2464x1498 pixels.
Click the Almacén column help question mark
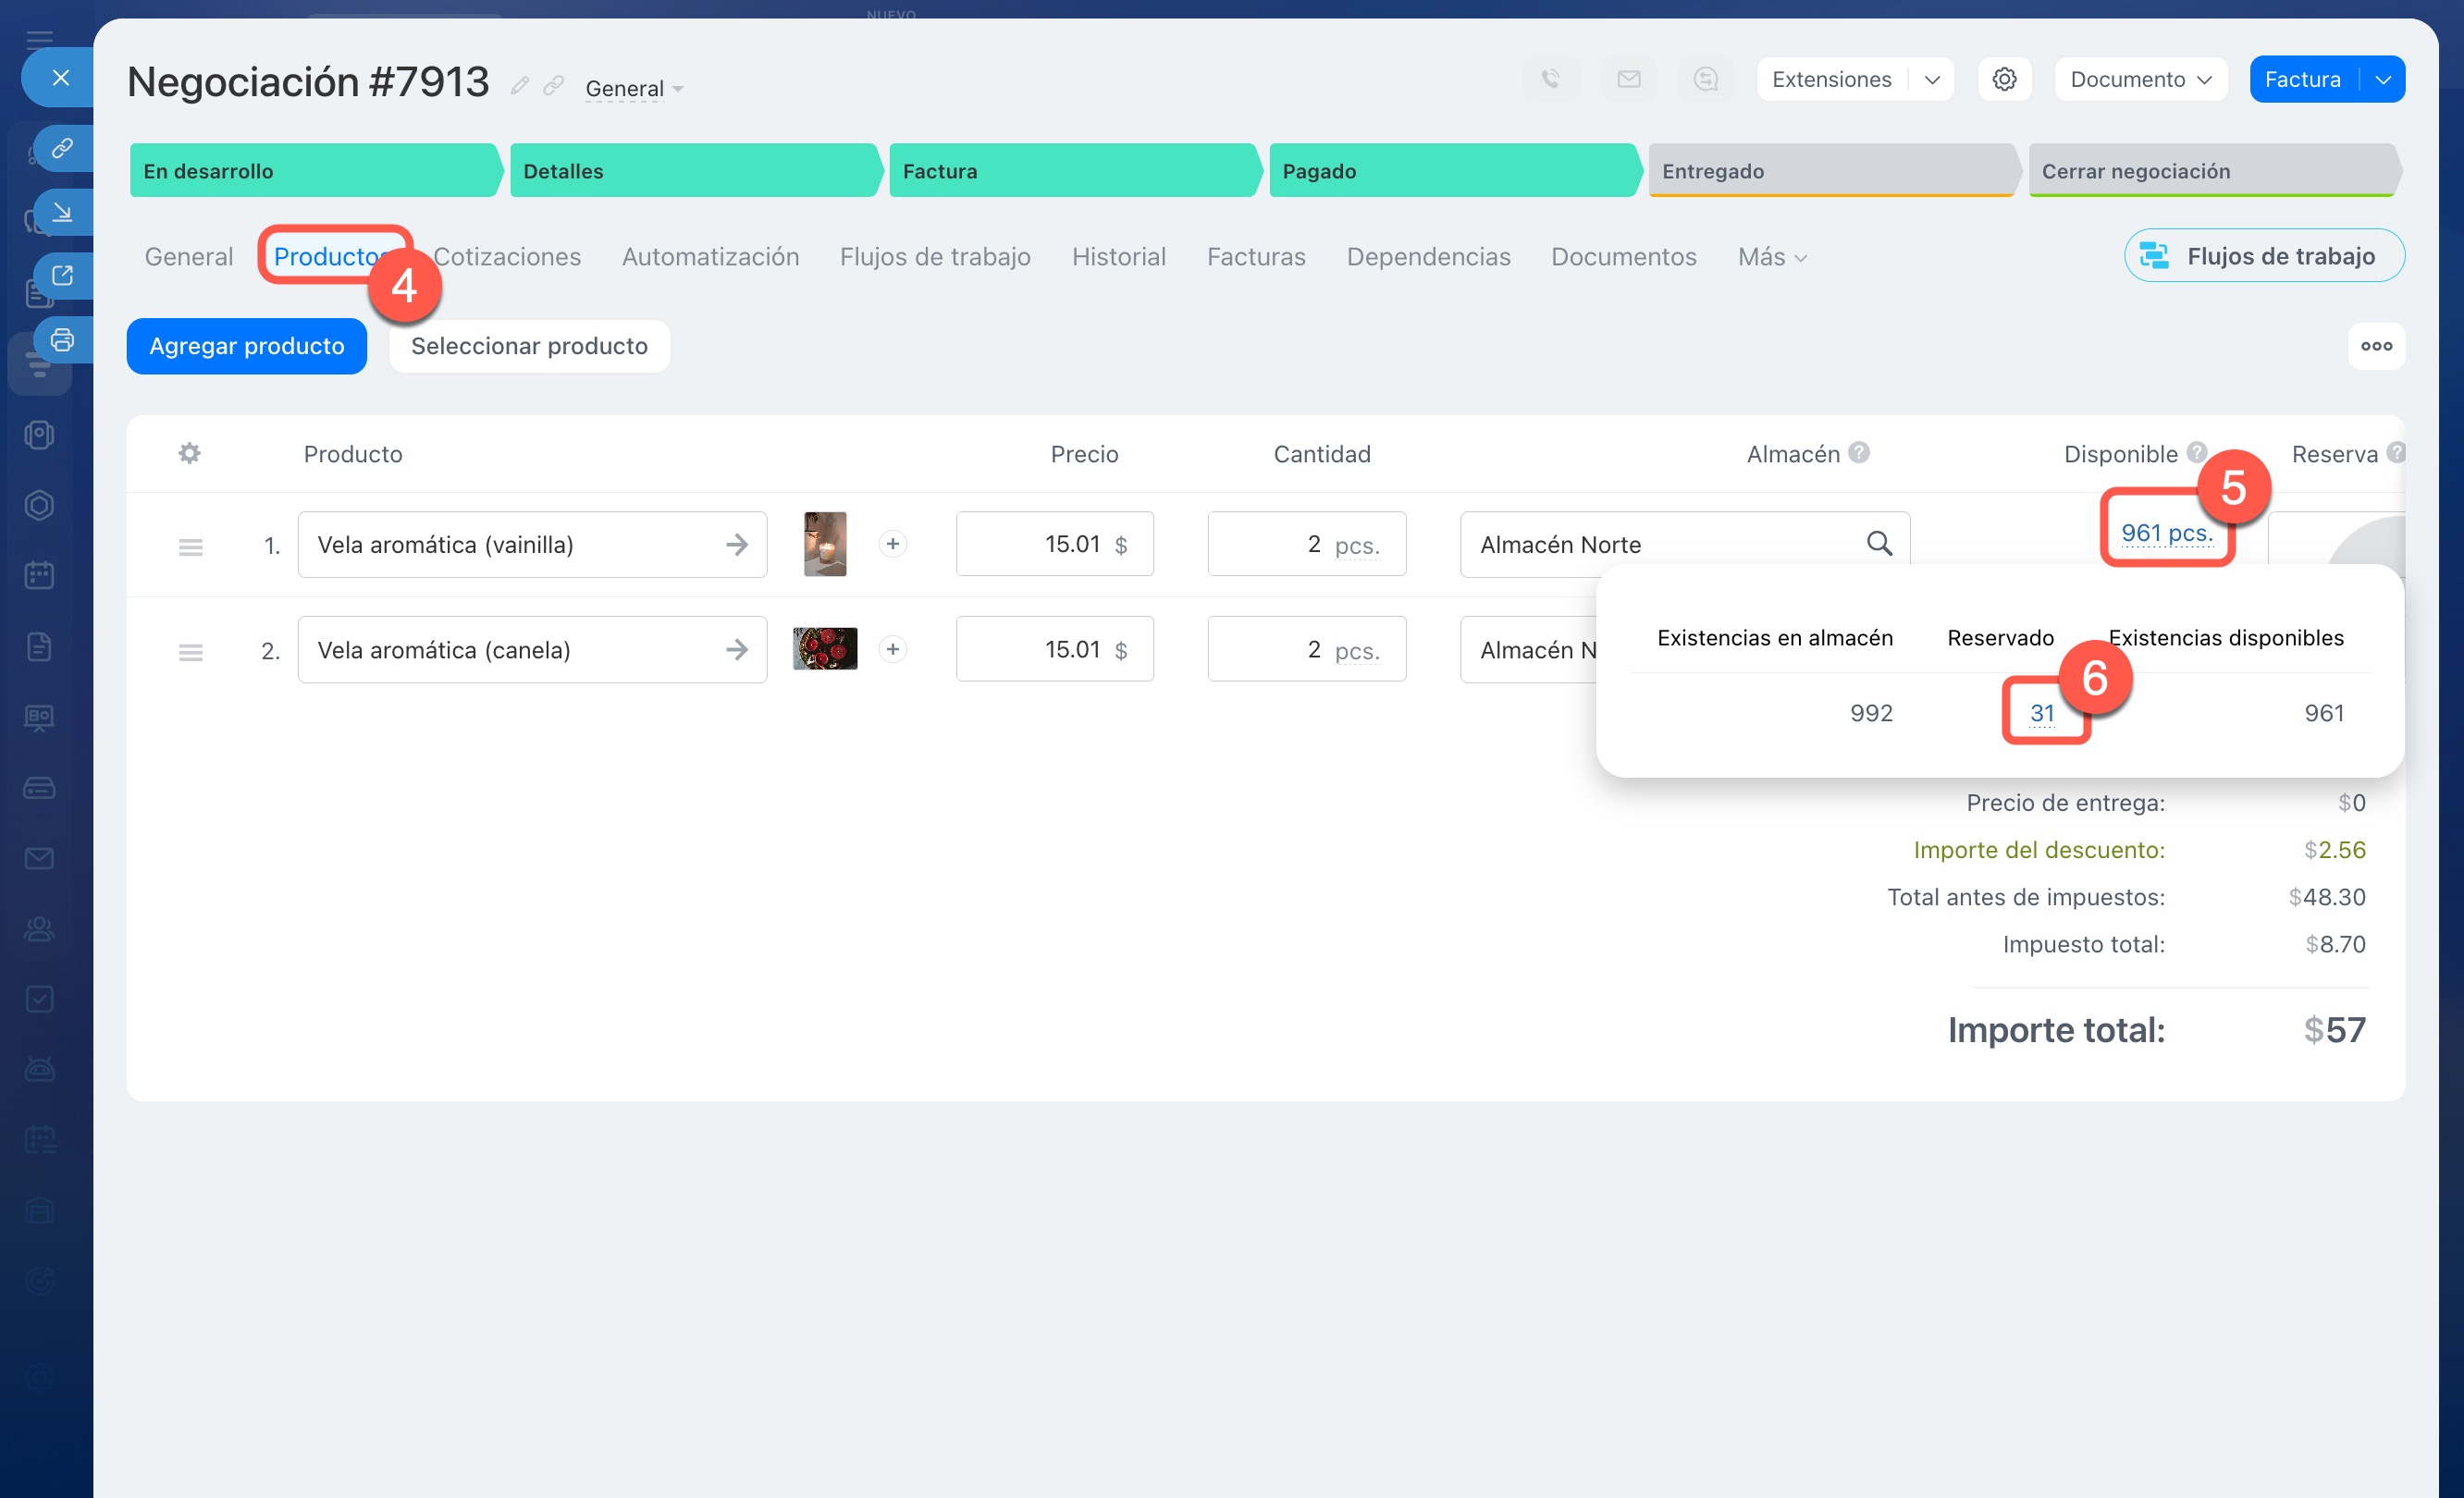pos(1859,453)
